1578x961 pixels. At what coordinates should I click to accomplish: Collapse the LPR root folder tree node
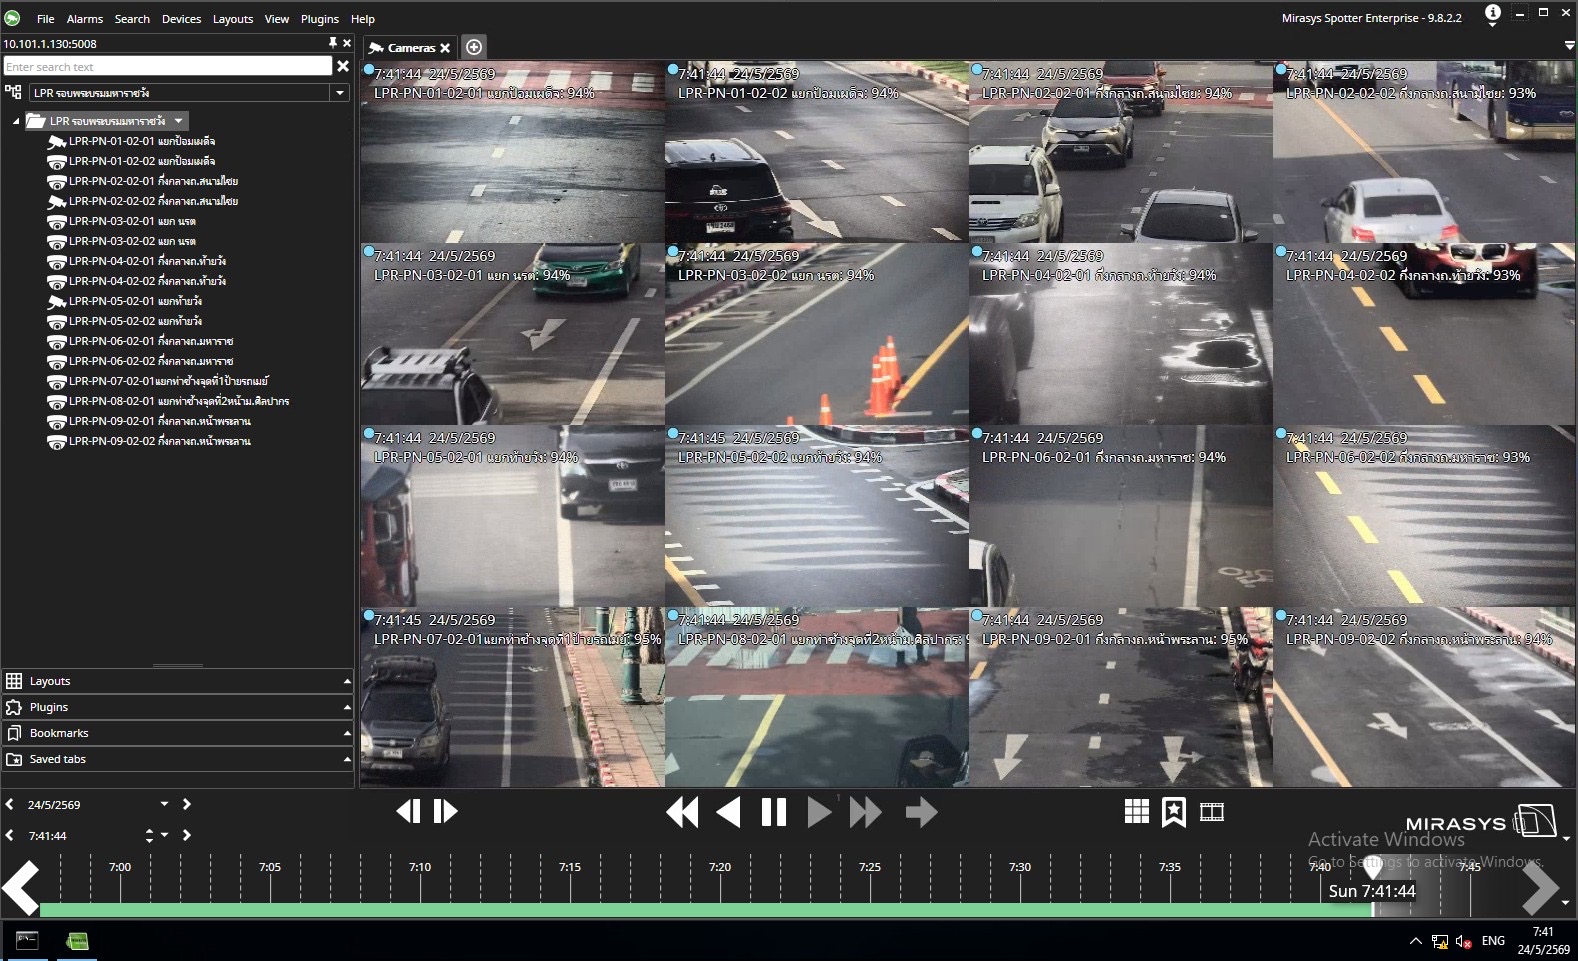(16, 121)
